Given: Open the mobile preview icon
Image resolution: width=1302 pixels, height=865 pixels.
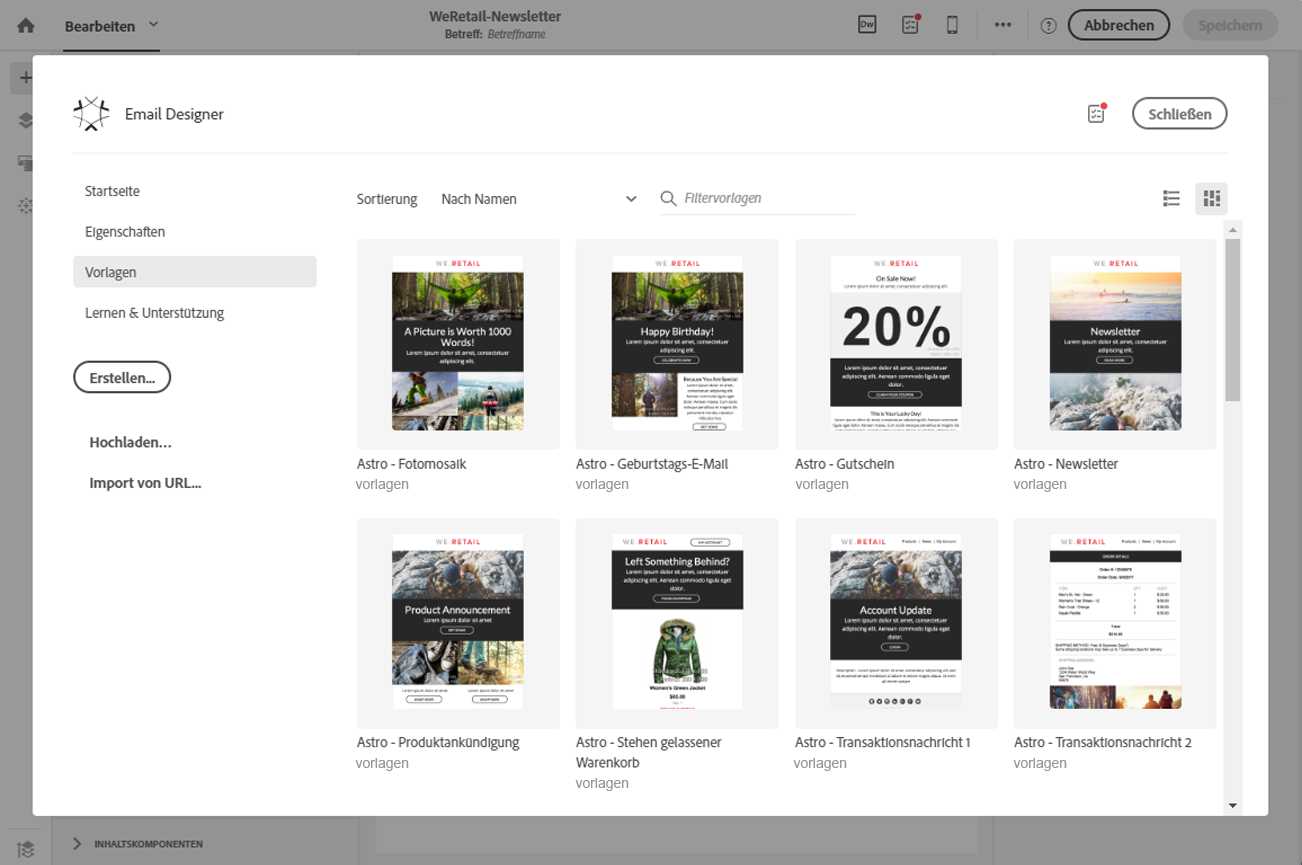Looking at the screenshot, I should (952, 25).
